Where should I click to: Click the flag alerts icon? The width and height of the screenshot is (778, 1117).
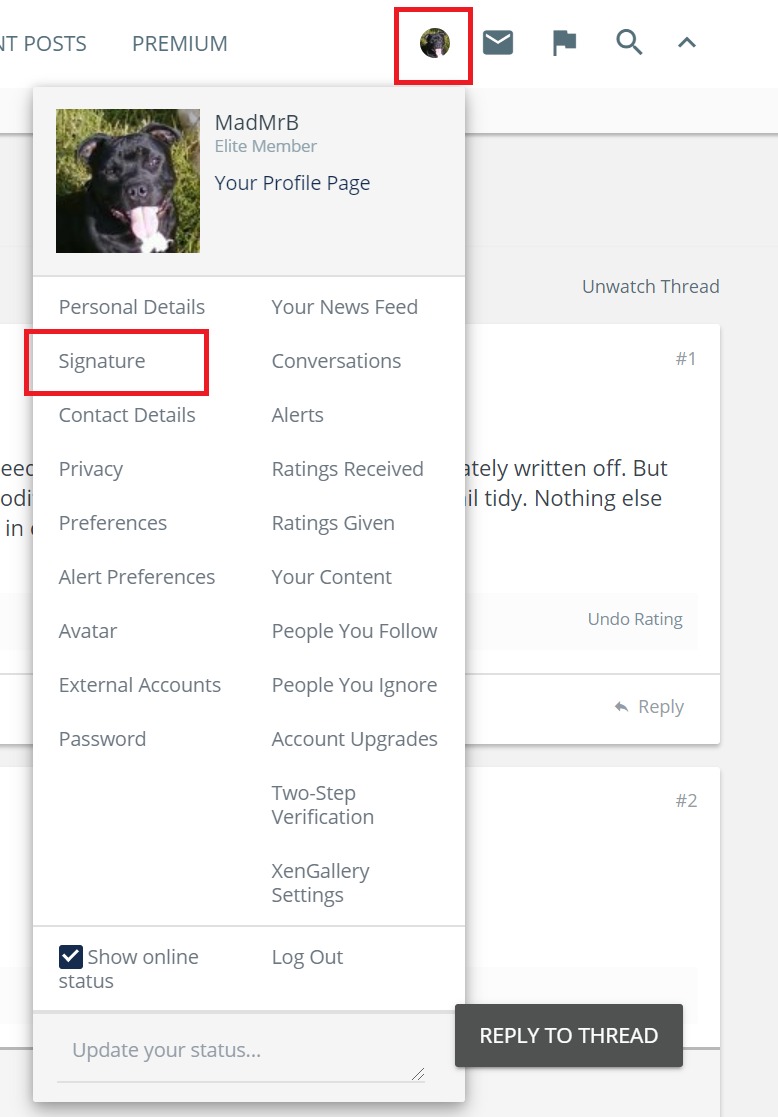pyautogui.click(x=564, y=43)
